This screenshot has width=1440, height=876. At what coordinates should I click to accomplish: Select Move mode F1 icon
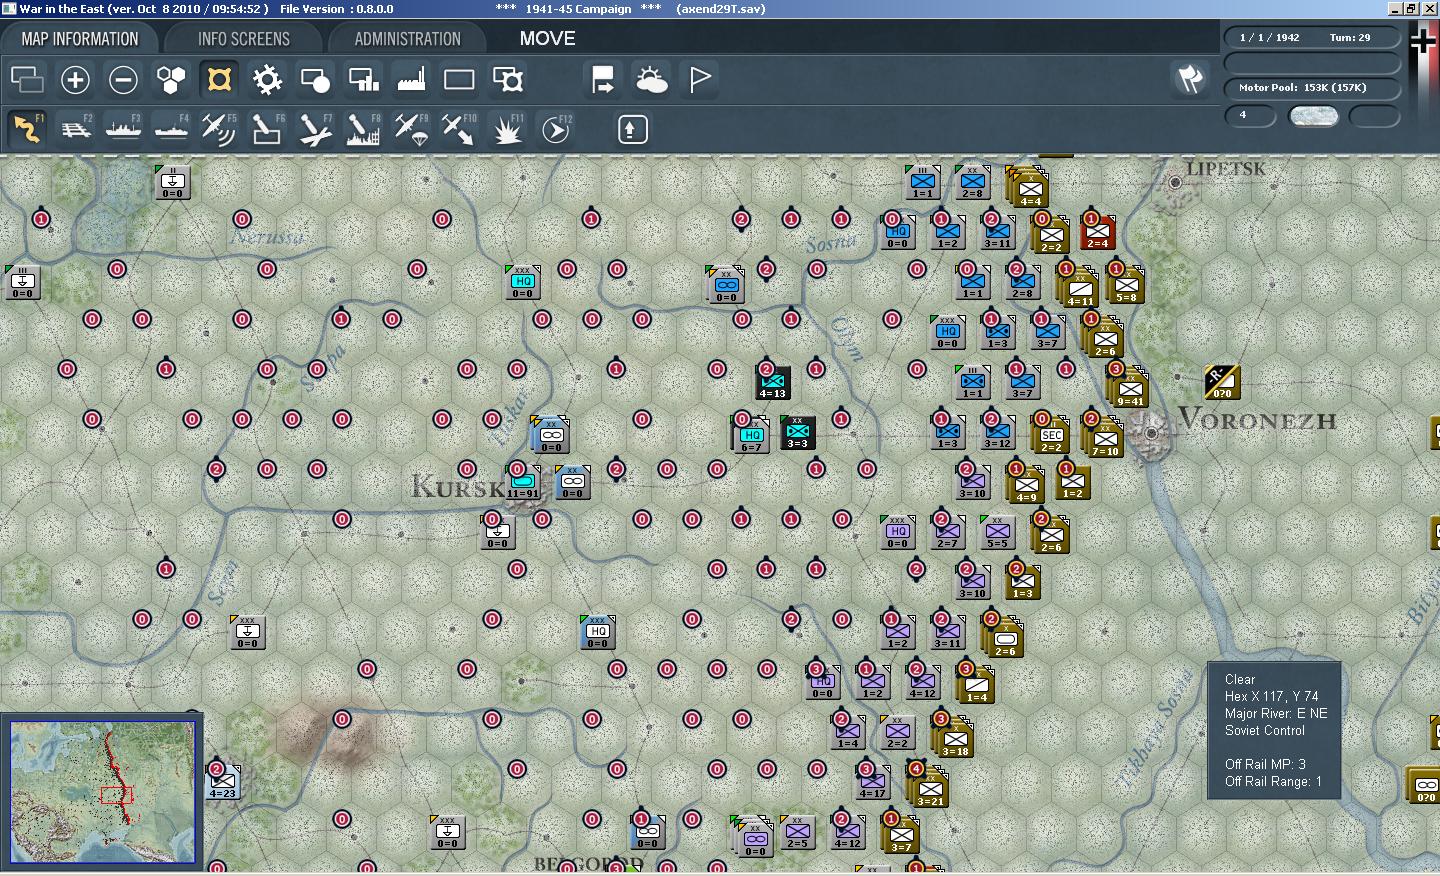27,129
